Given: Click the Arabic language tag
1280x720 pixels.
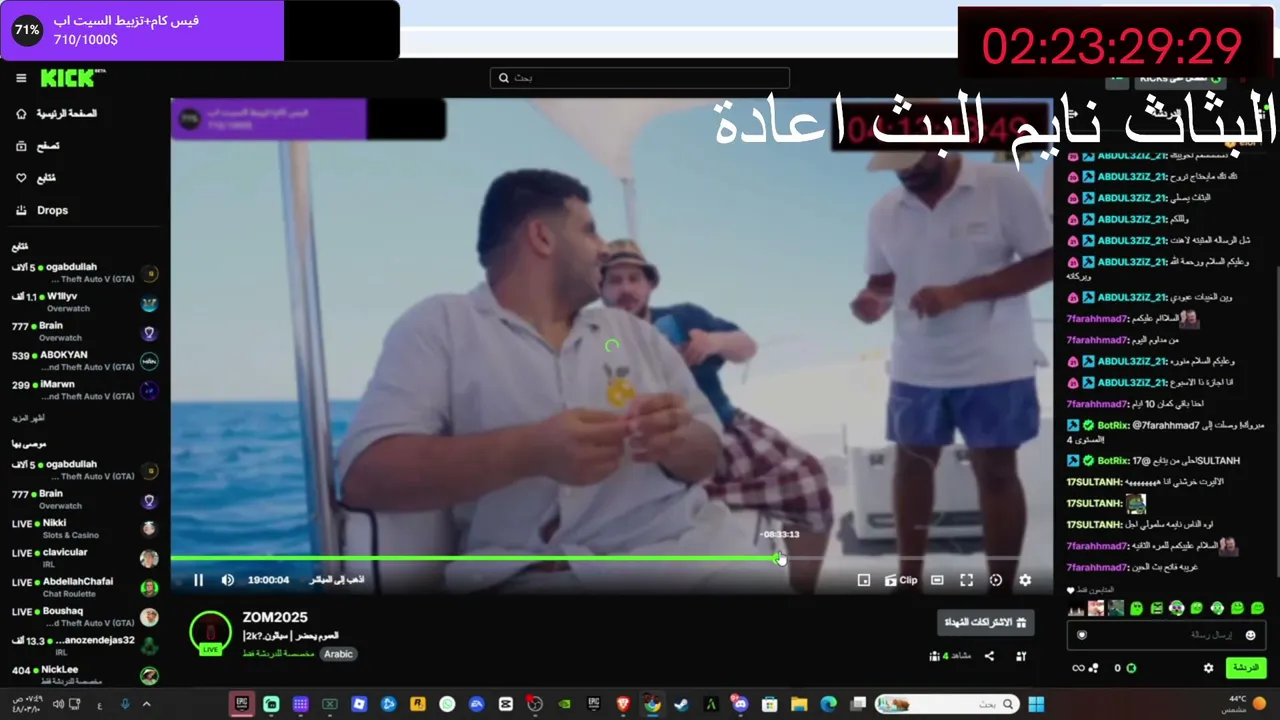Looking at the screenshot, I should 338,654.
